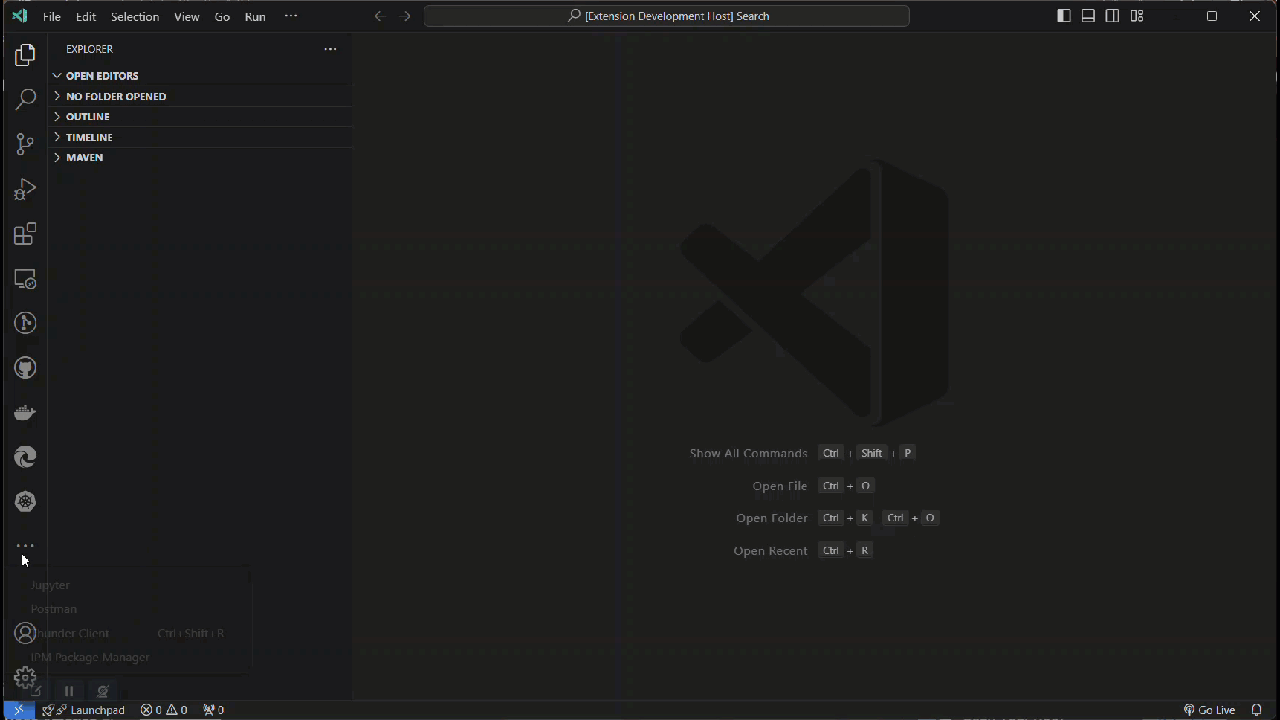Click the Open Recent text
The height and width of the screenshot is (720, 1280).
point(770,551)
